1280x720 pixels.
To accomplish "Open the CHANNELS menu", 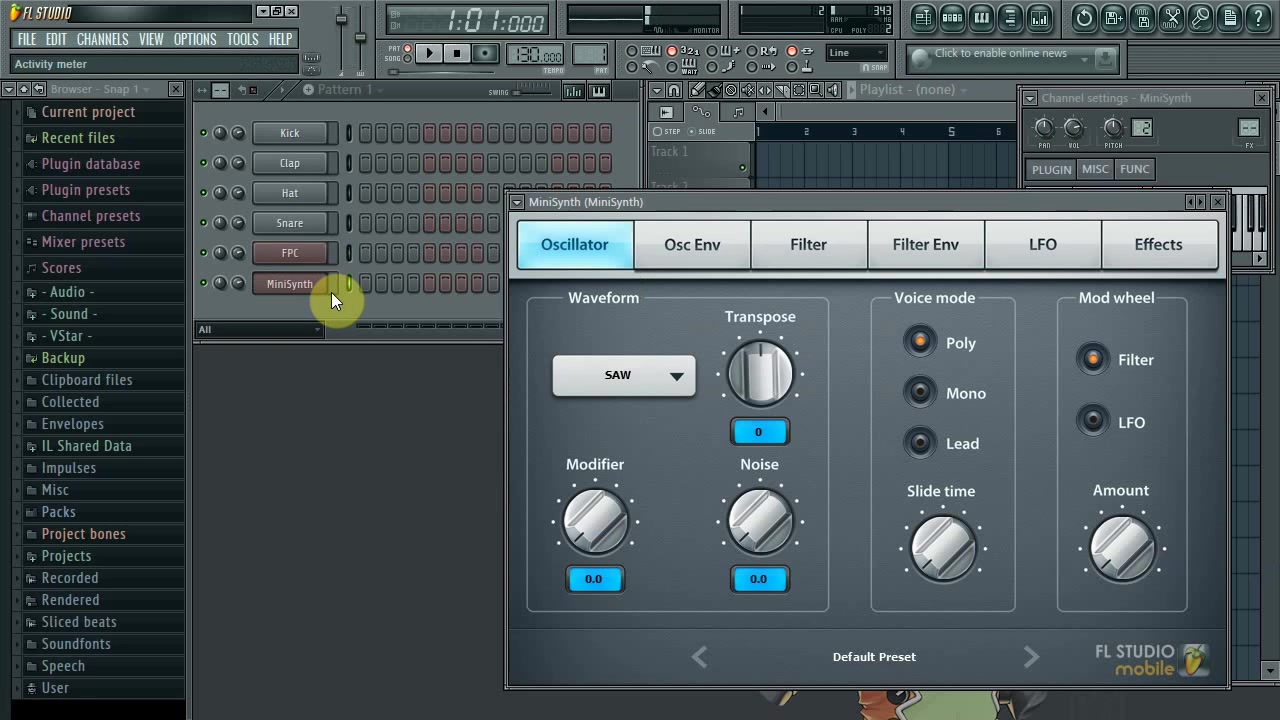I will (102, 39).
